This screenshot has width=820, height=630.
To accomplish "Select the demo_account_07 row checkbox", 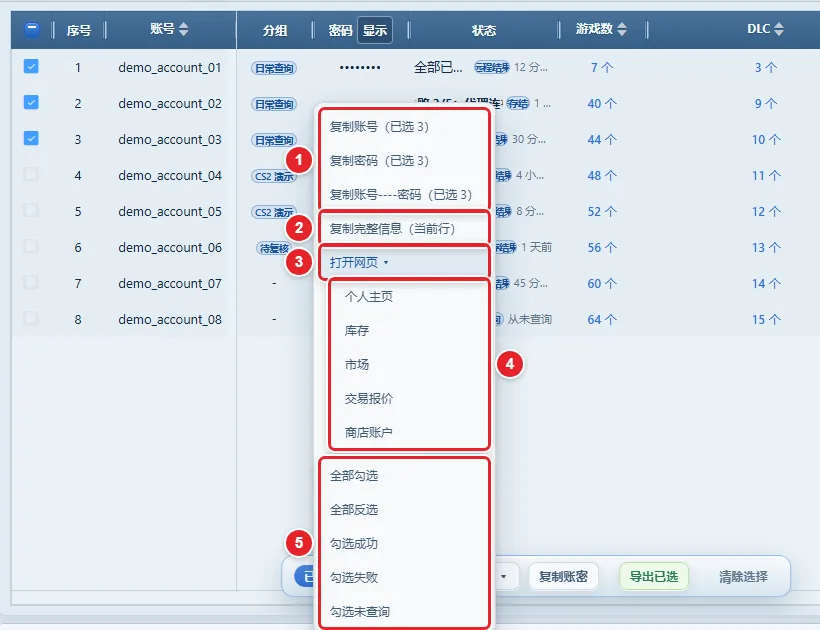I will pyautogui.click(x=31, y=282).
